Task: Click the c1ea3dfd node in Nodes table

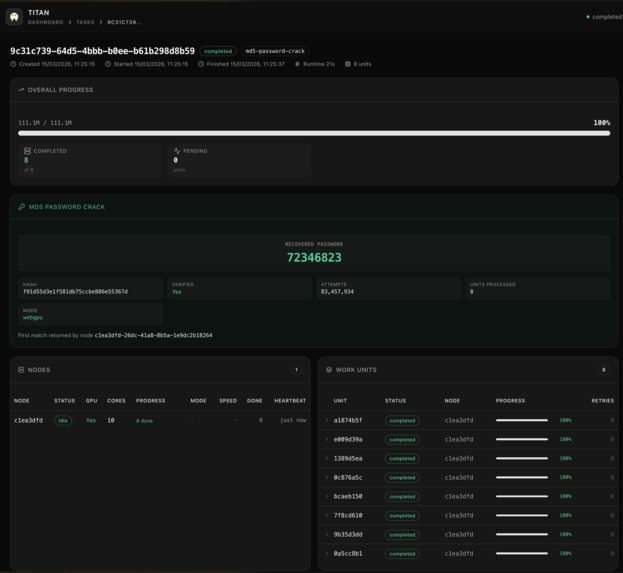Action: pyautogui.click(x=28, y=420)
